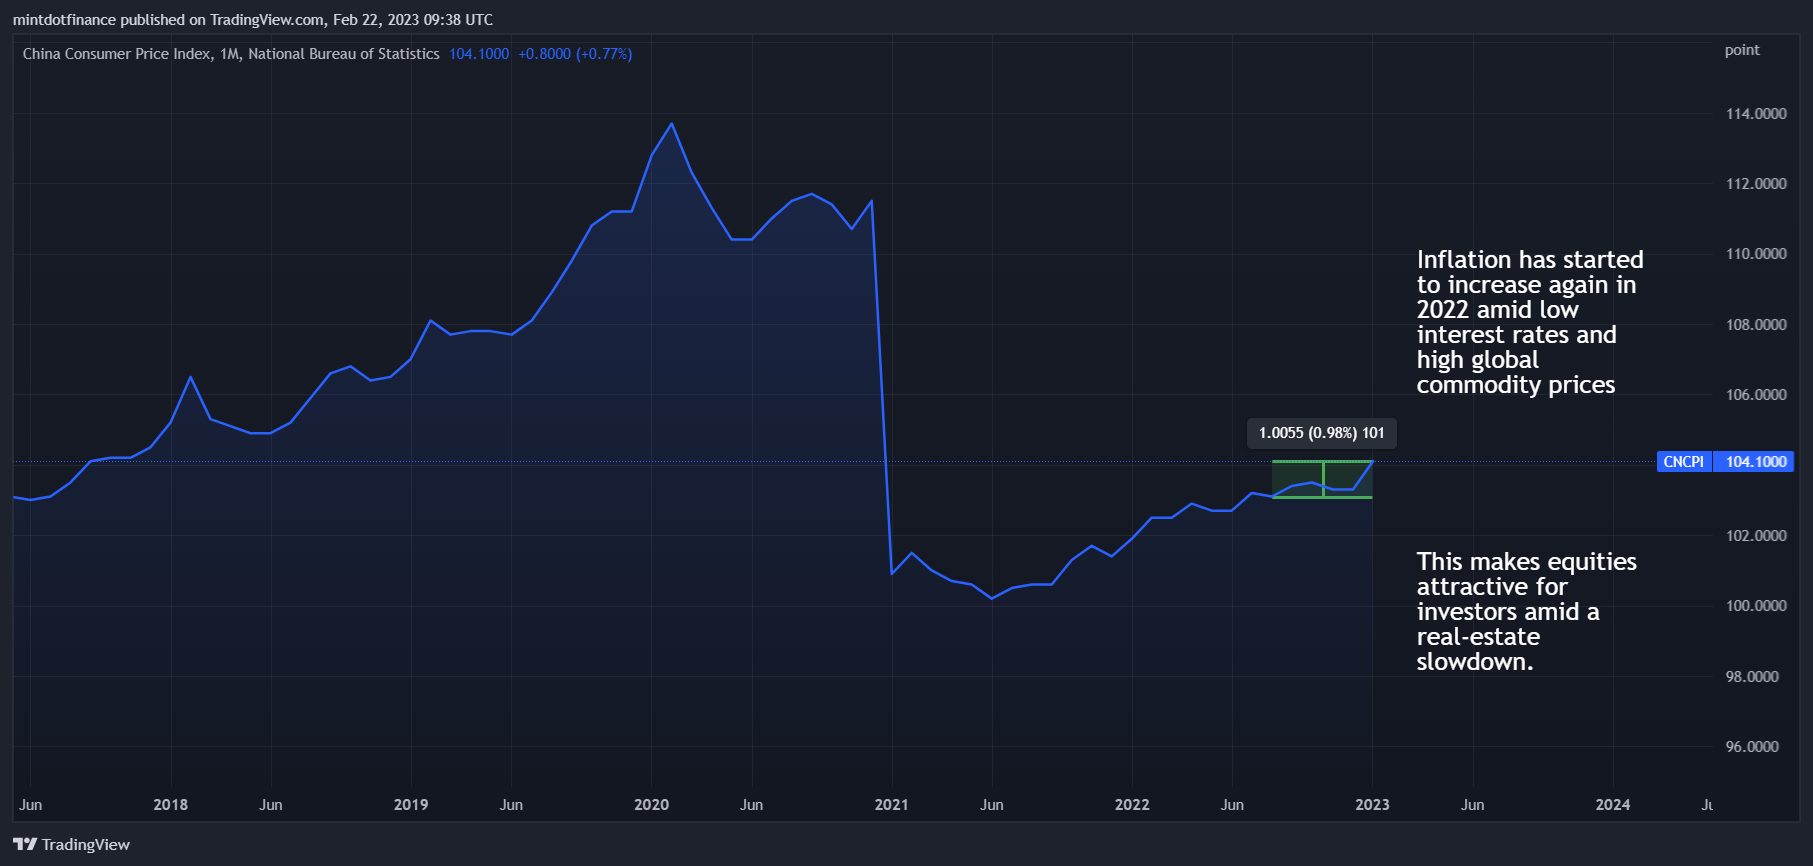Click the 100.0000 price axis label
Viewport: 1813px width, 866px height.
click(x=1756, y=606)
